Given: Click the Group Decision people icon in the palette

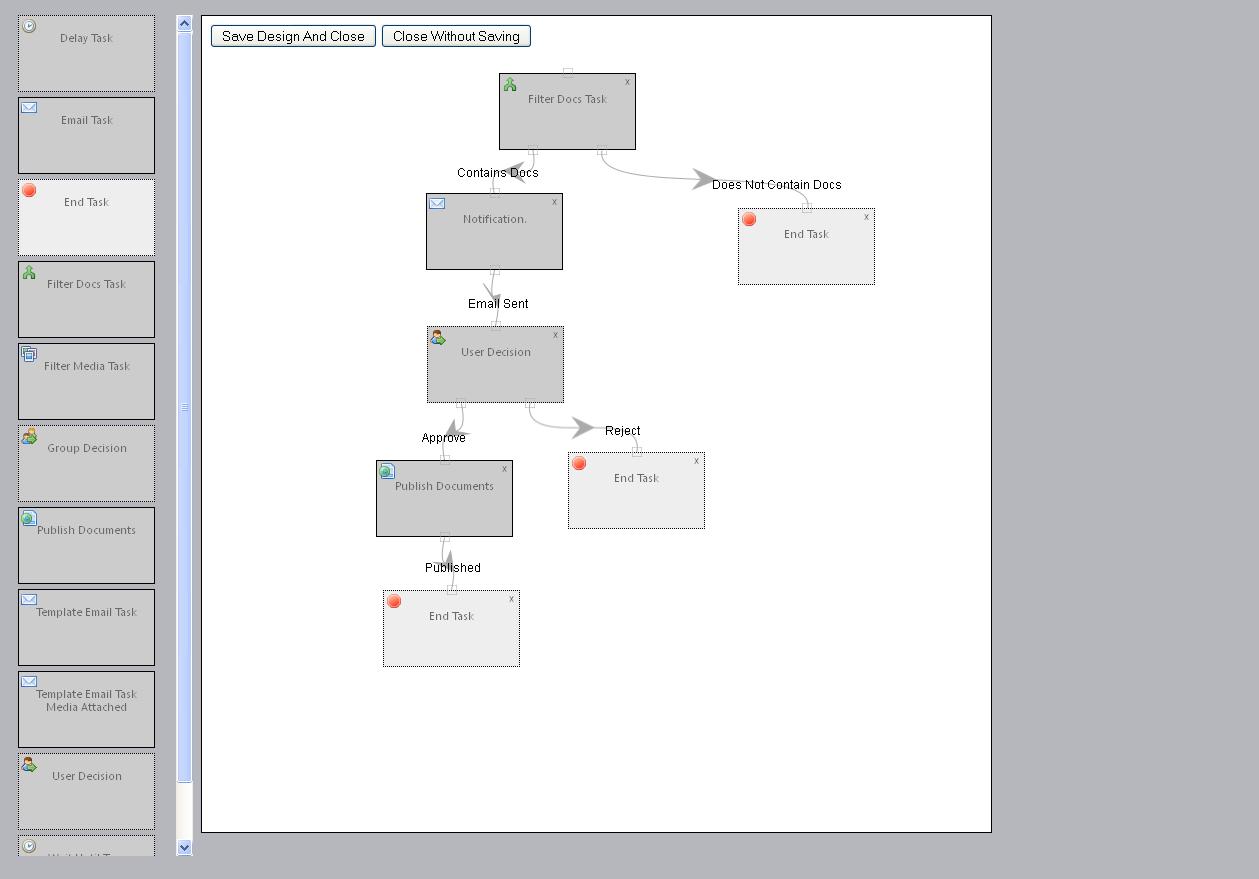Looking at the screenshot, I should (x=29, y=436).
